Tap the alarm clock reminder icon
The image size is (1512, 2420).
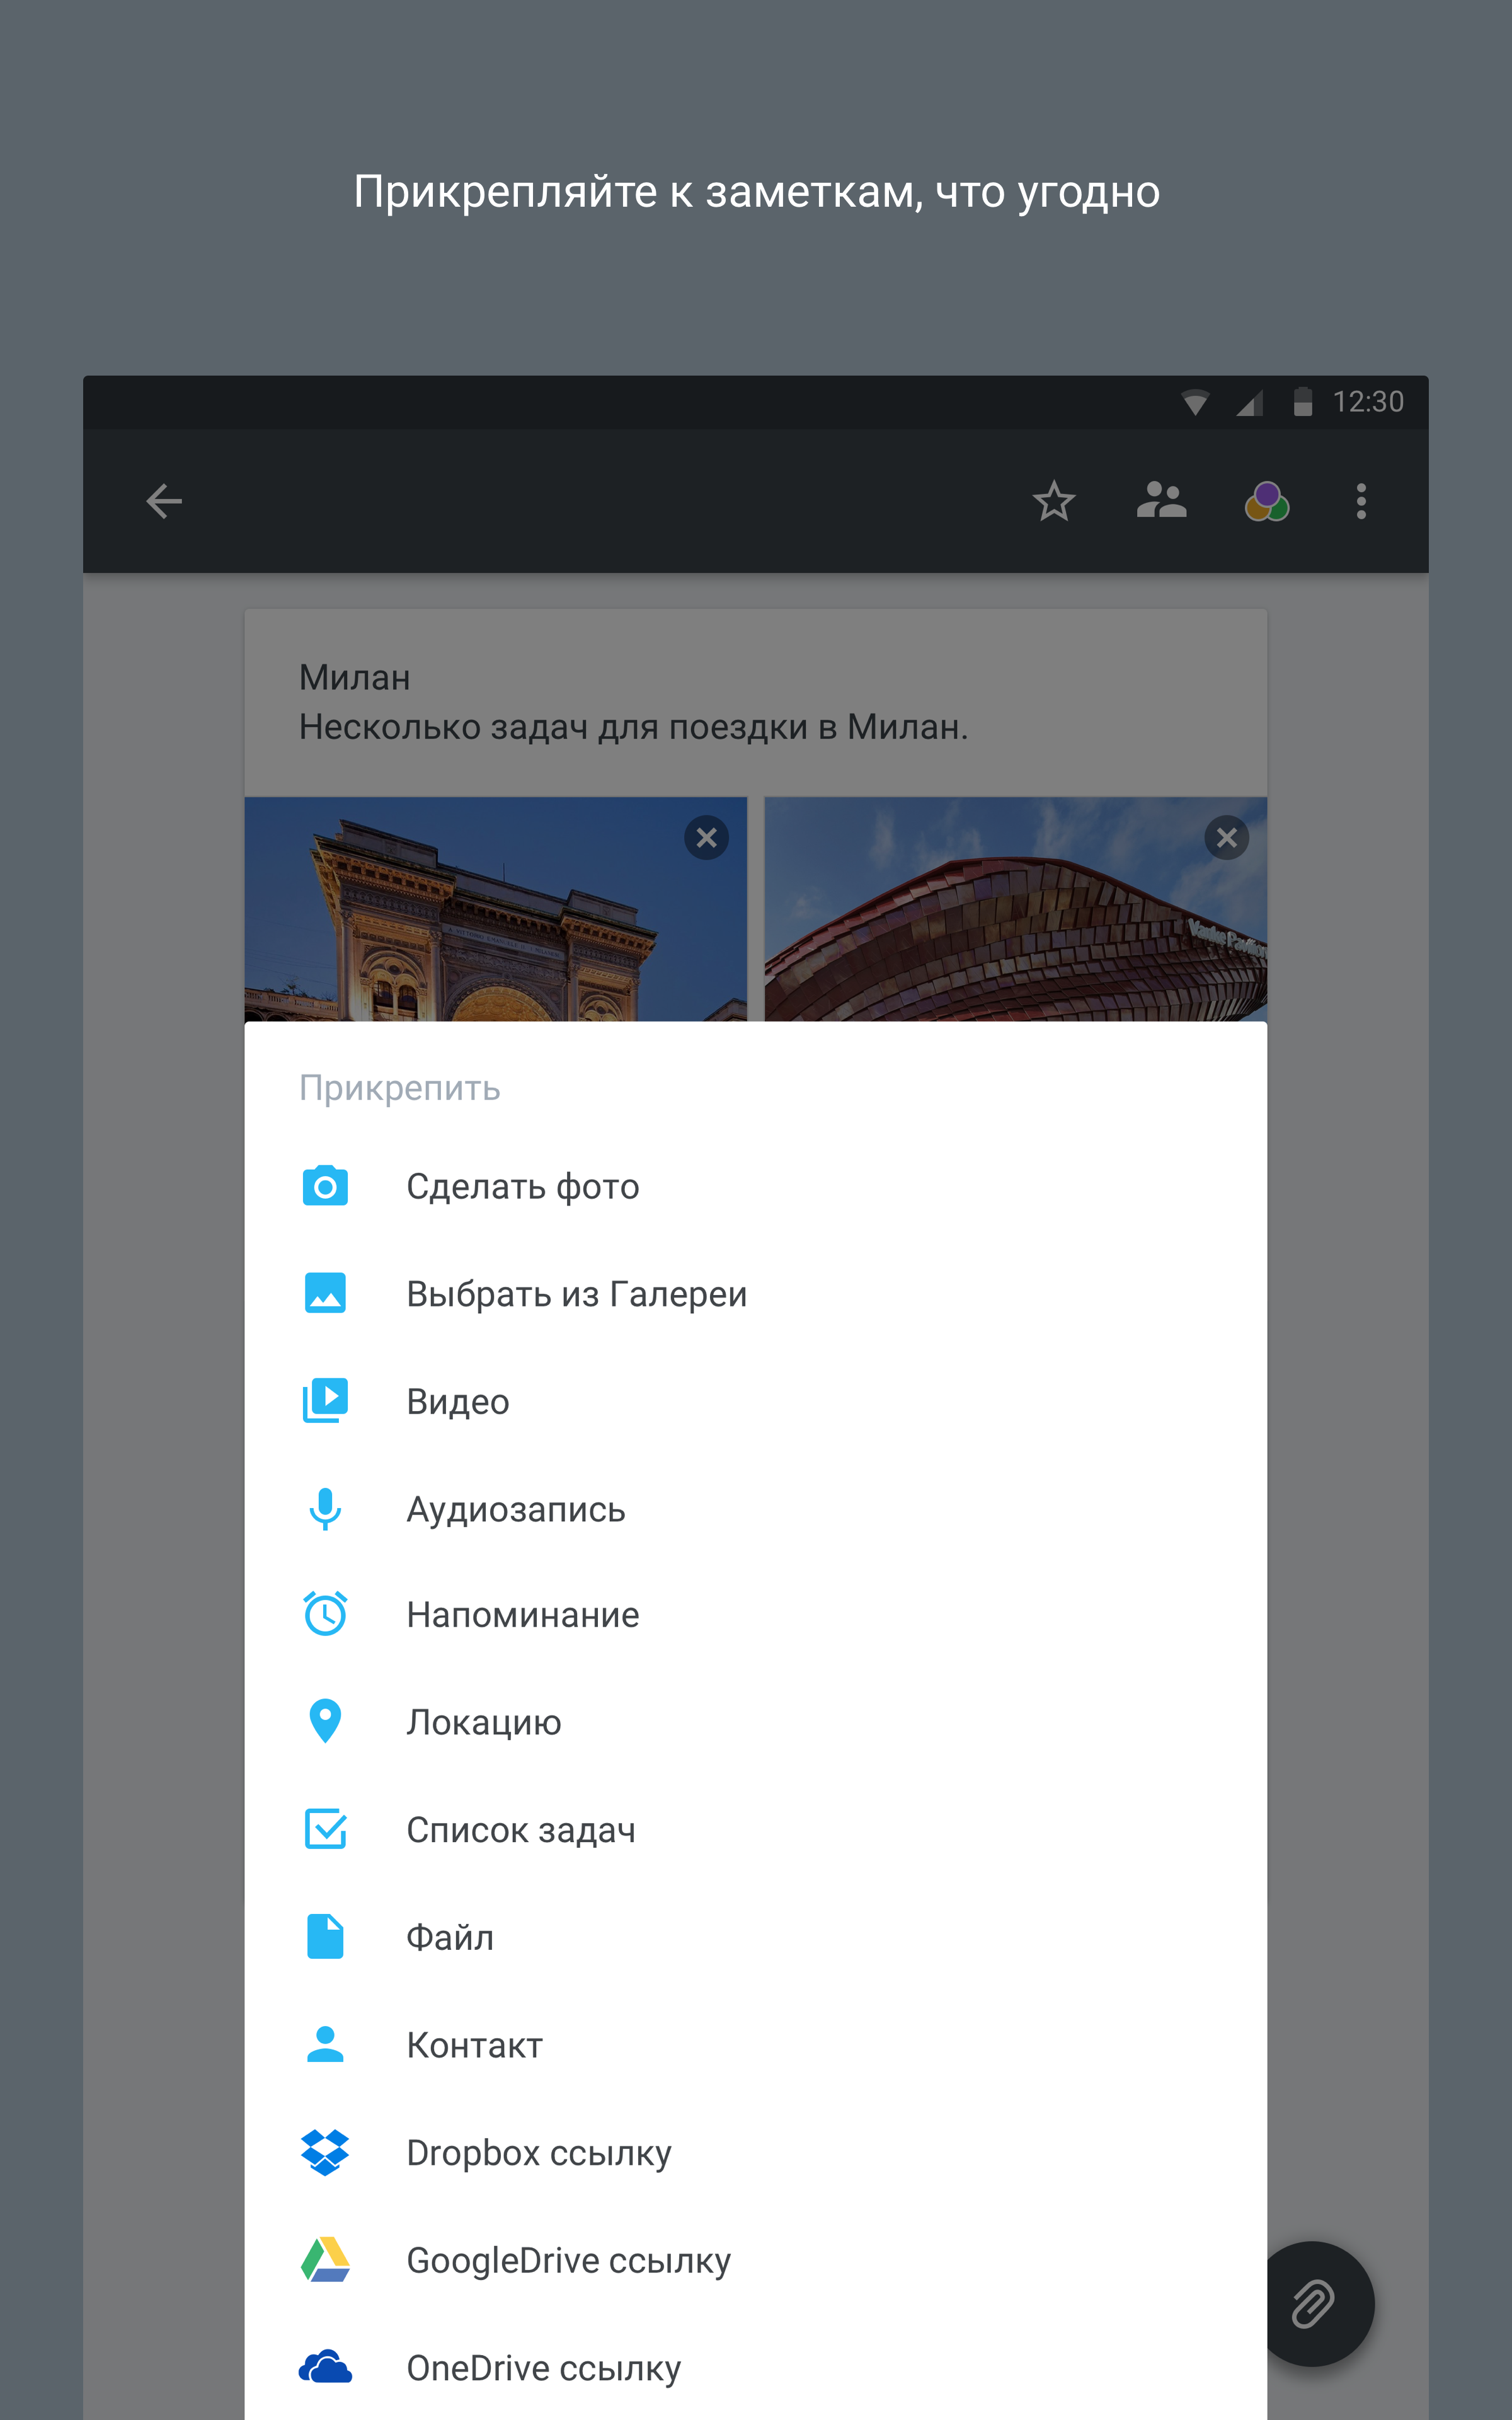(x=325, y=1614)
